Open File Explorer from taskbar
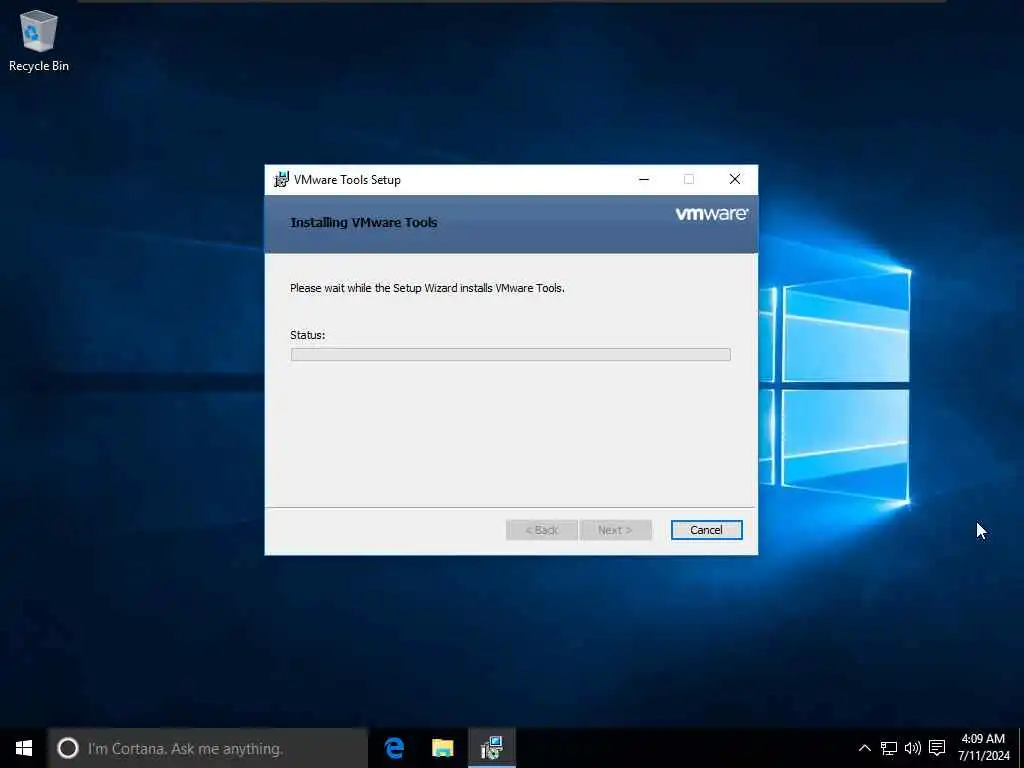Viewport: 1024px width, 768px height. coord(443,748)
